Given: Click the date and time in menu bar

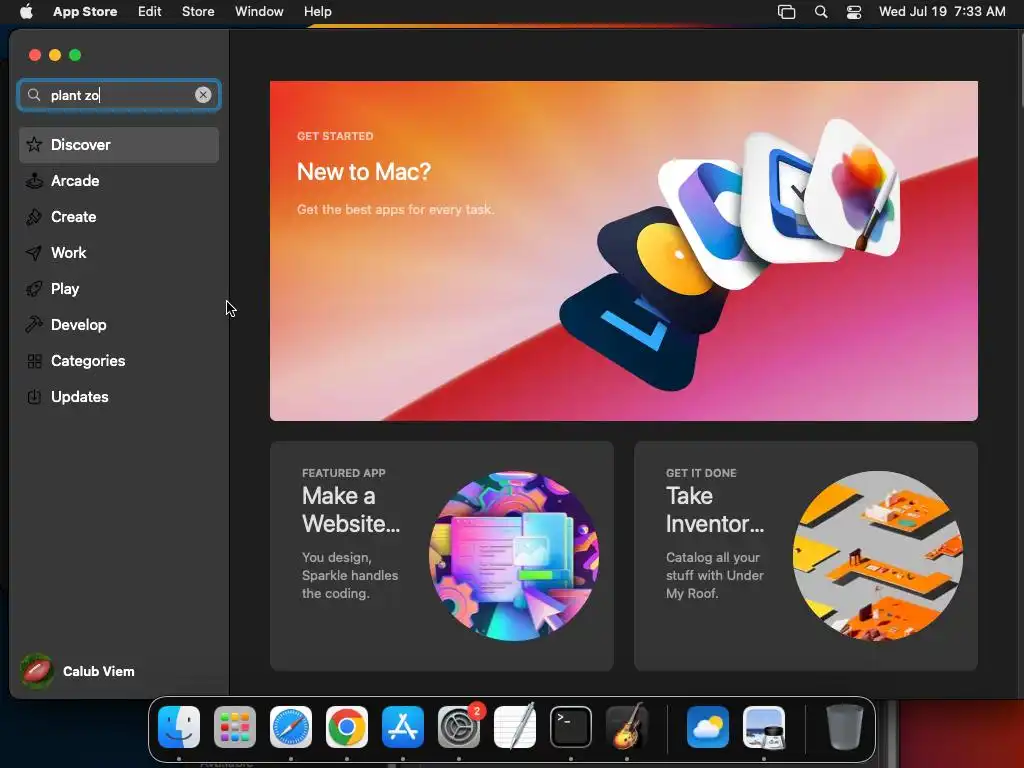Looking at the screenshot, I should 942,11.
